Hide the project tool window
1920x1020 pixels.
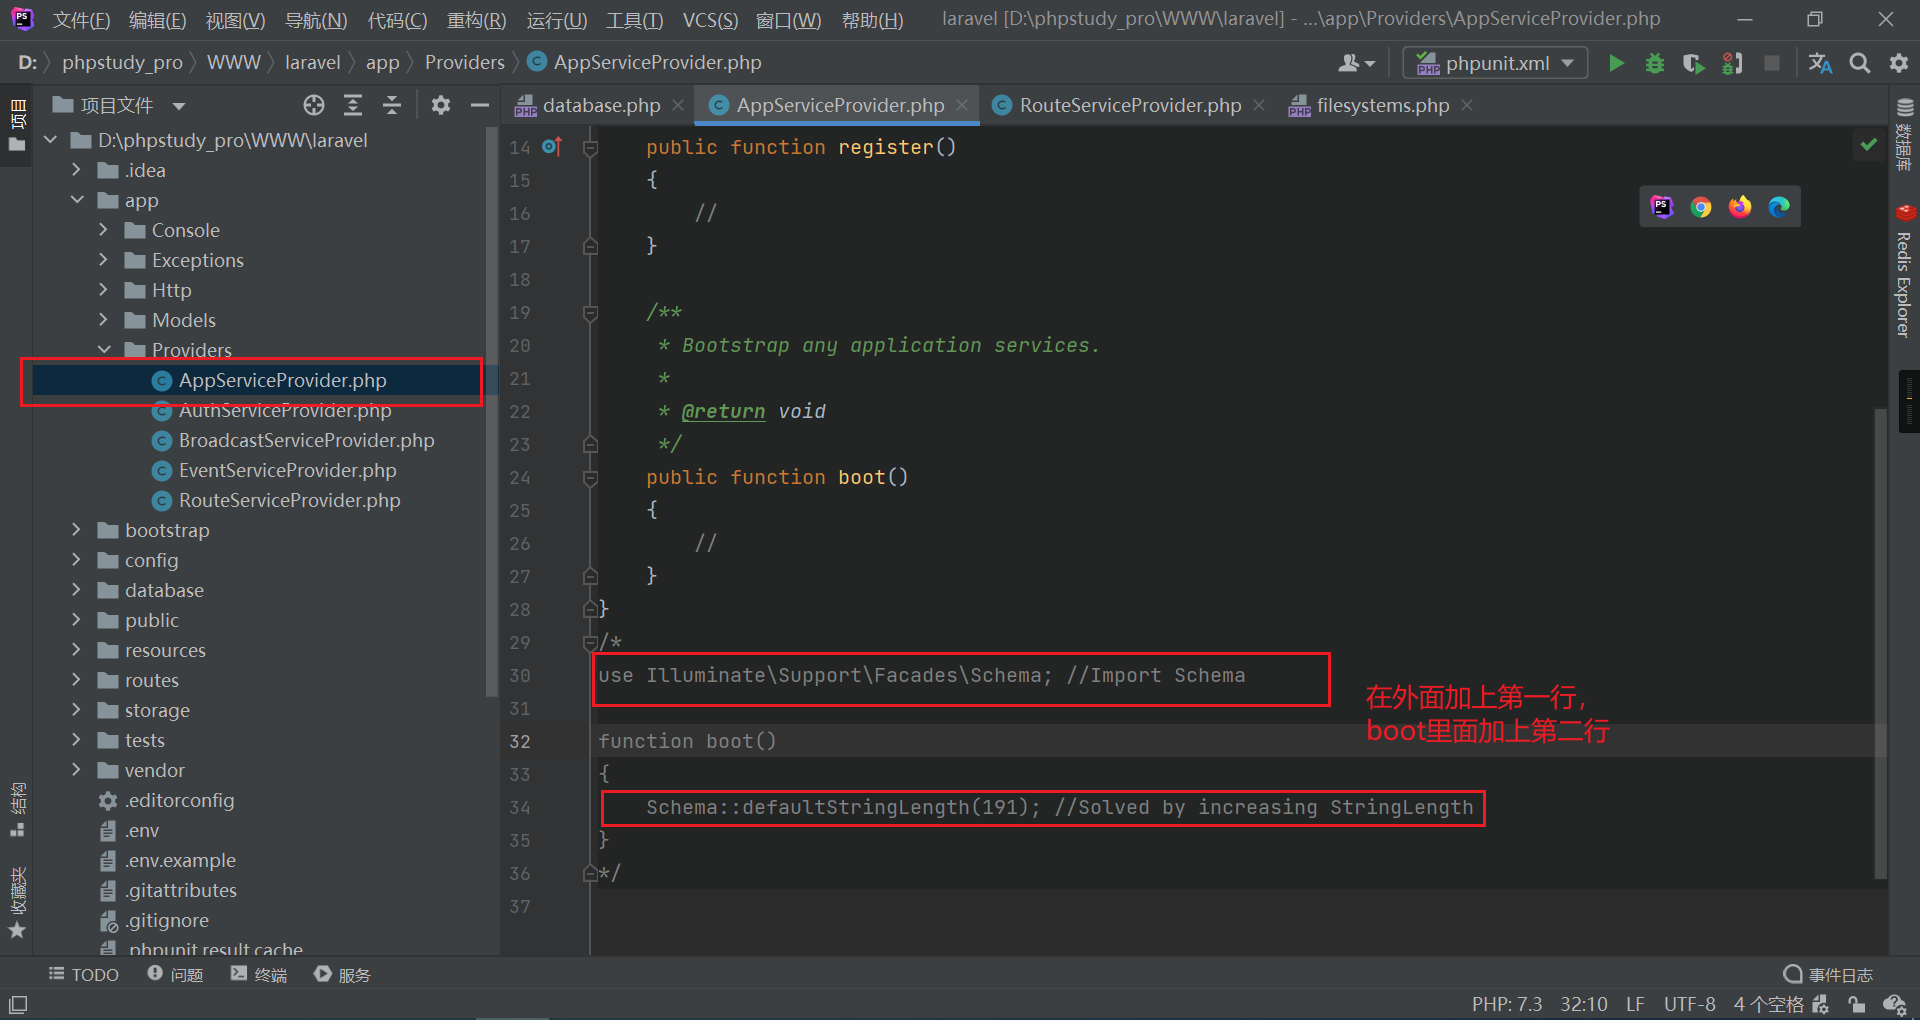tap(480, 105)
